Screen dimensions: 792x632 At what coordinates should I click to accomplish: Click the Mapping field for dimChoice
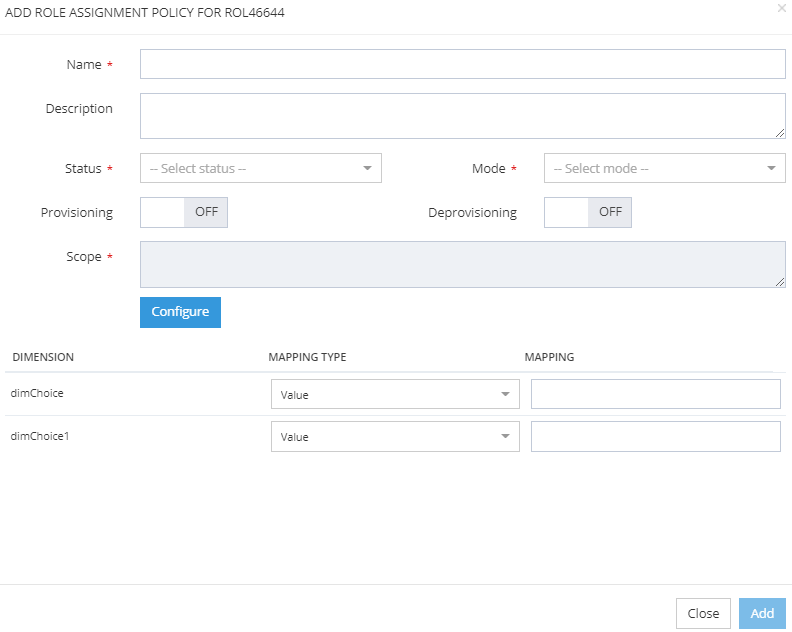pyautogui.click(x=655, y=394)
